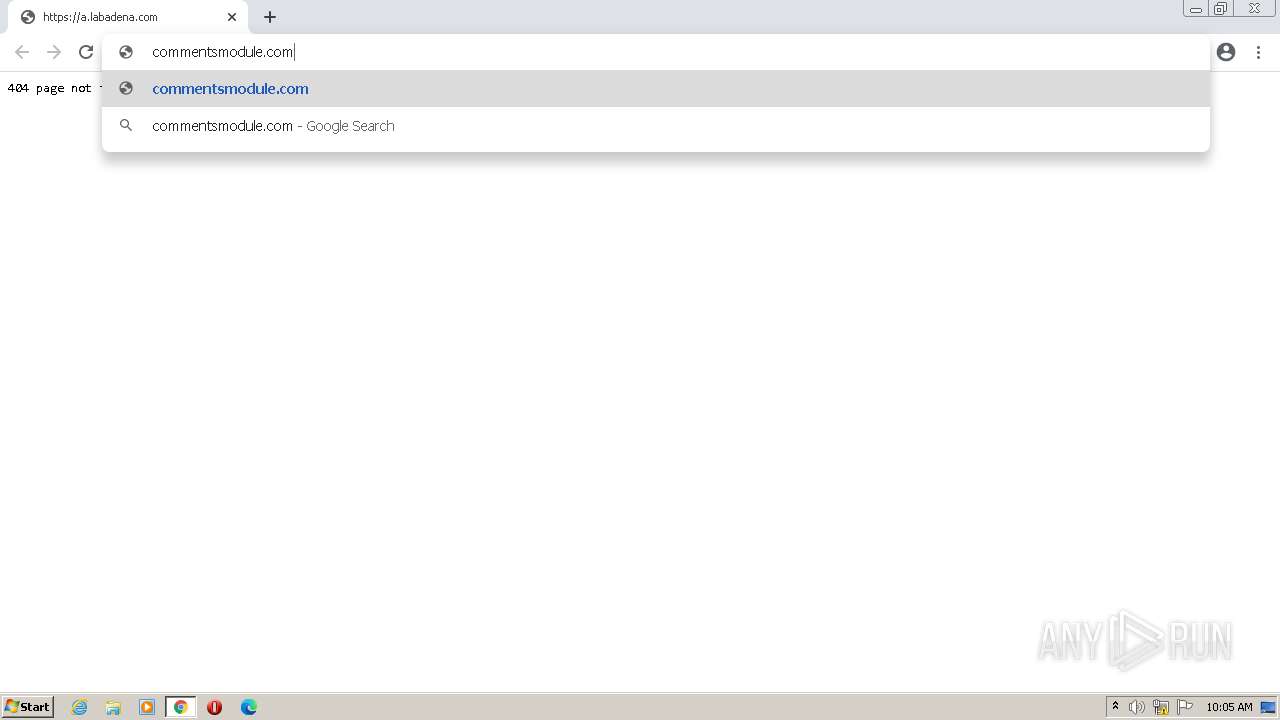Open media player from taskbar
The width and height of the screenshot is (1280, 720).
click(147, 707)
